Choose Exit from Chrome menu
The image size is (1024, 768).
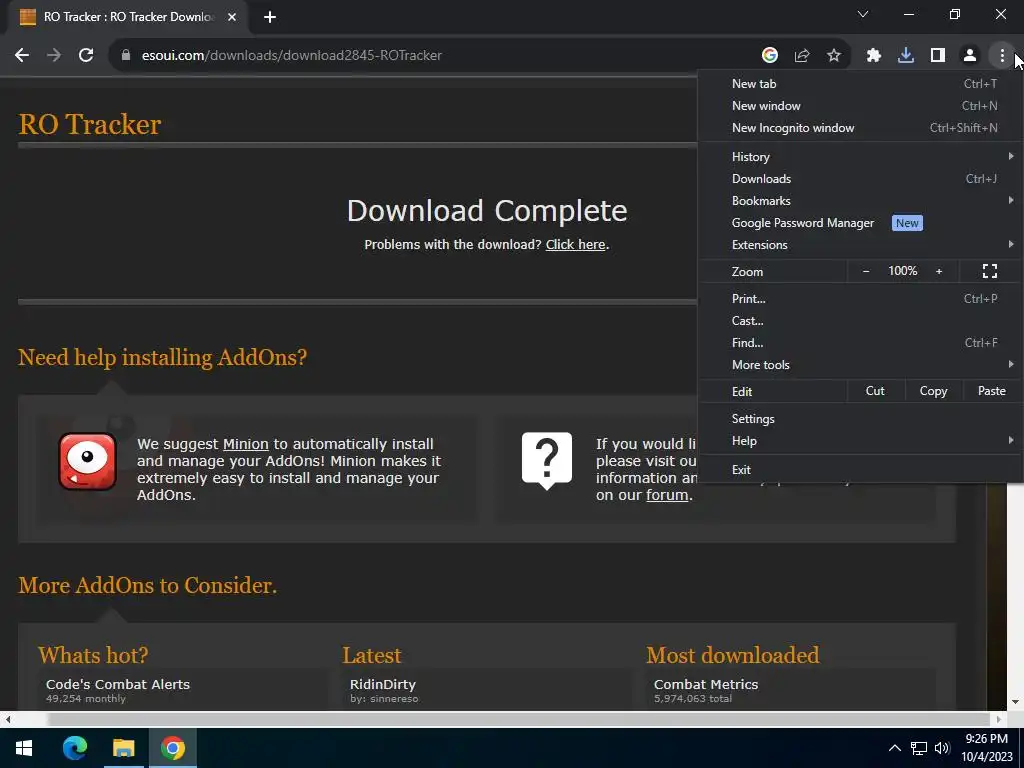pyautogui.click(x=861, y=470)
